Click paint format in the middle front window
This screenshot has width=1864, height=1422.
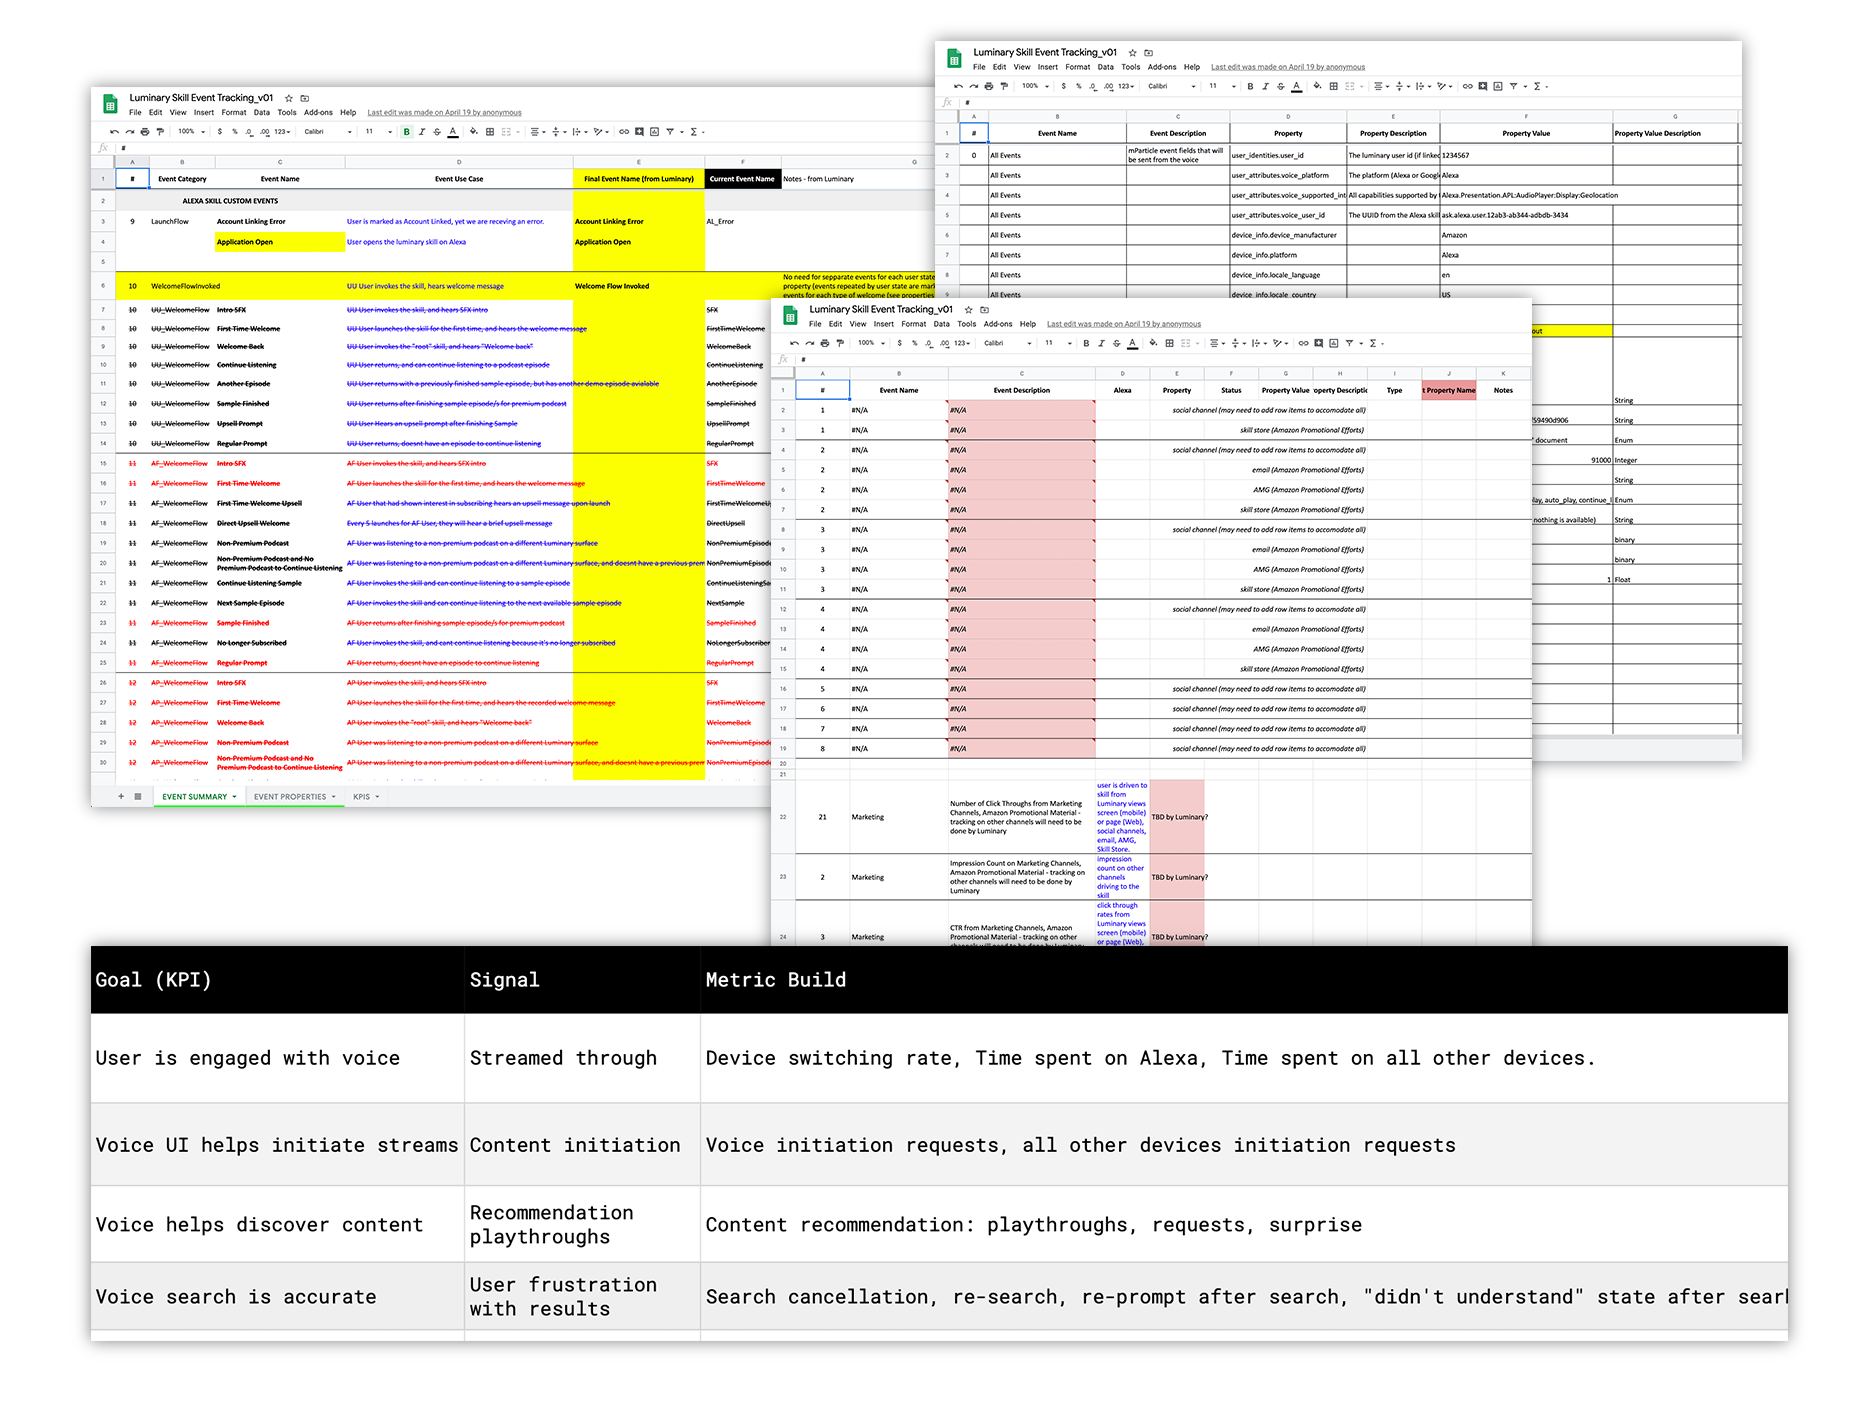pos(840,343)
